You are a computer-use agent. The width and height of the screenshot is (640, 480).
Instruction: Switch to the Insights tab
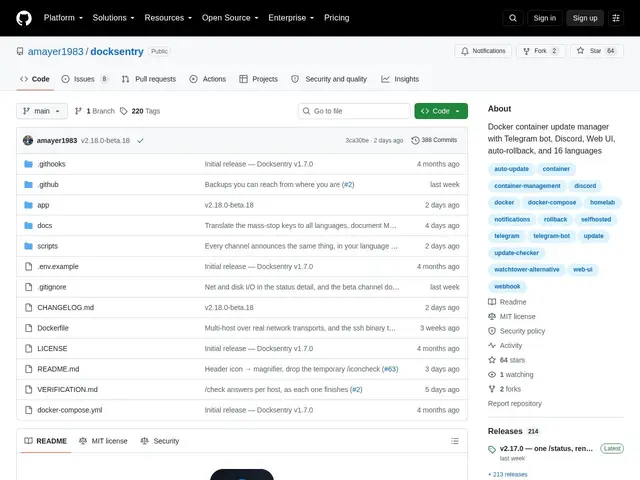(400, 79)
